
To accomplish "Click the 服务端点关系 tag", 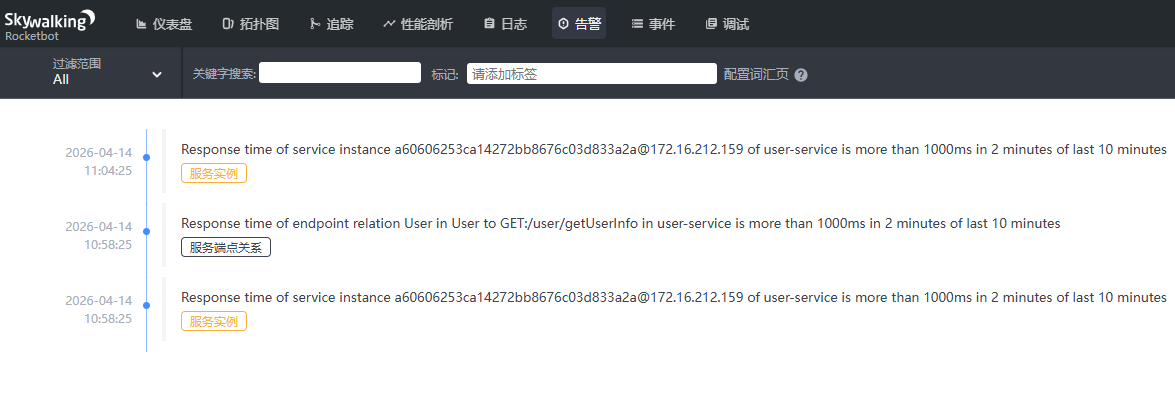I will pos(226,247).
